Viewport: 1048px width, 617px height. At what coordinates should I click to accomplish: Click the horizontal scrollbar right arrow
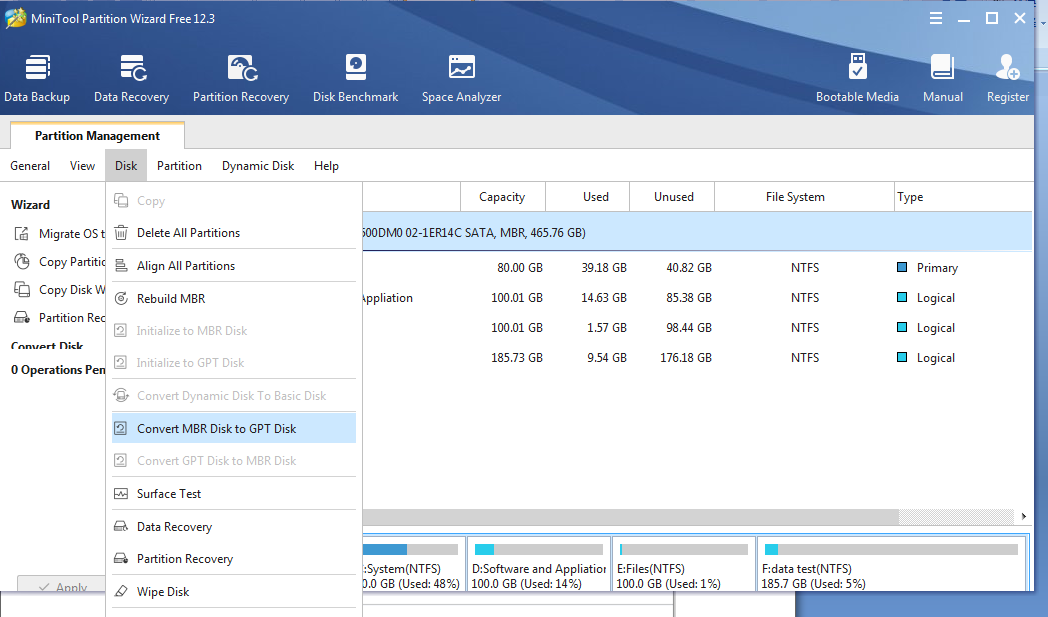coord(1023,516)
